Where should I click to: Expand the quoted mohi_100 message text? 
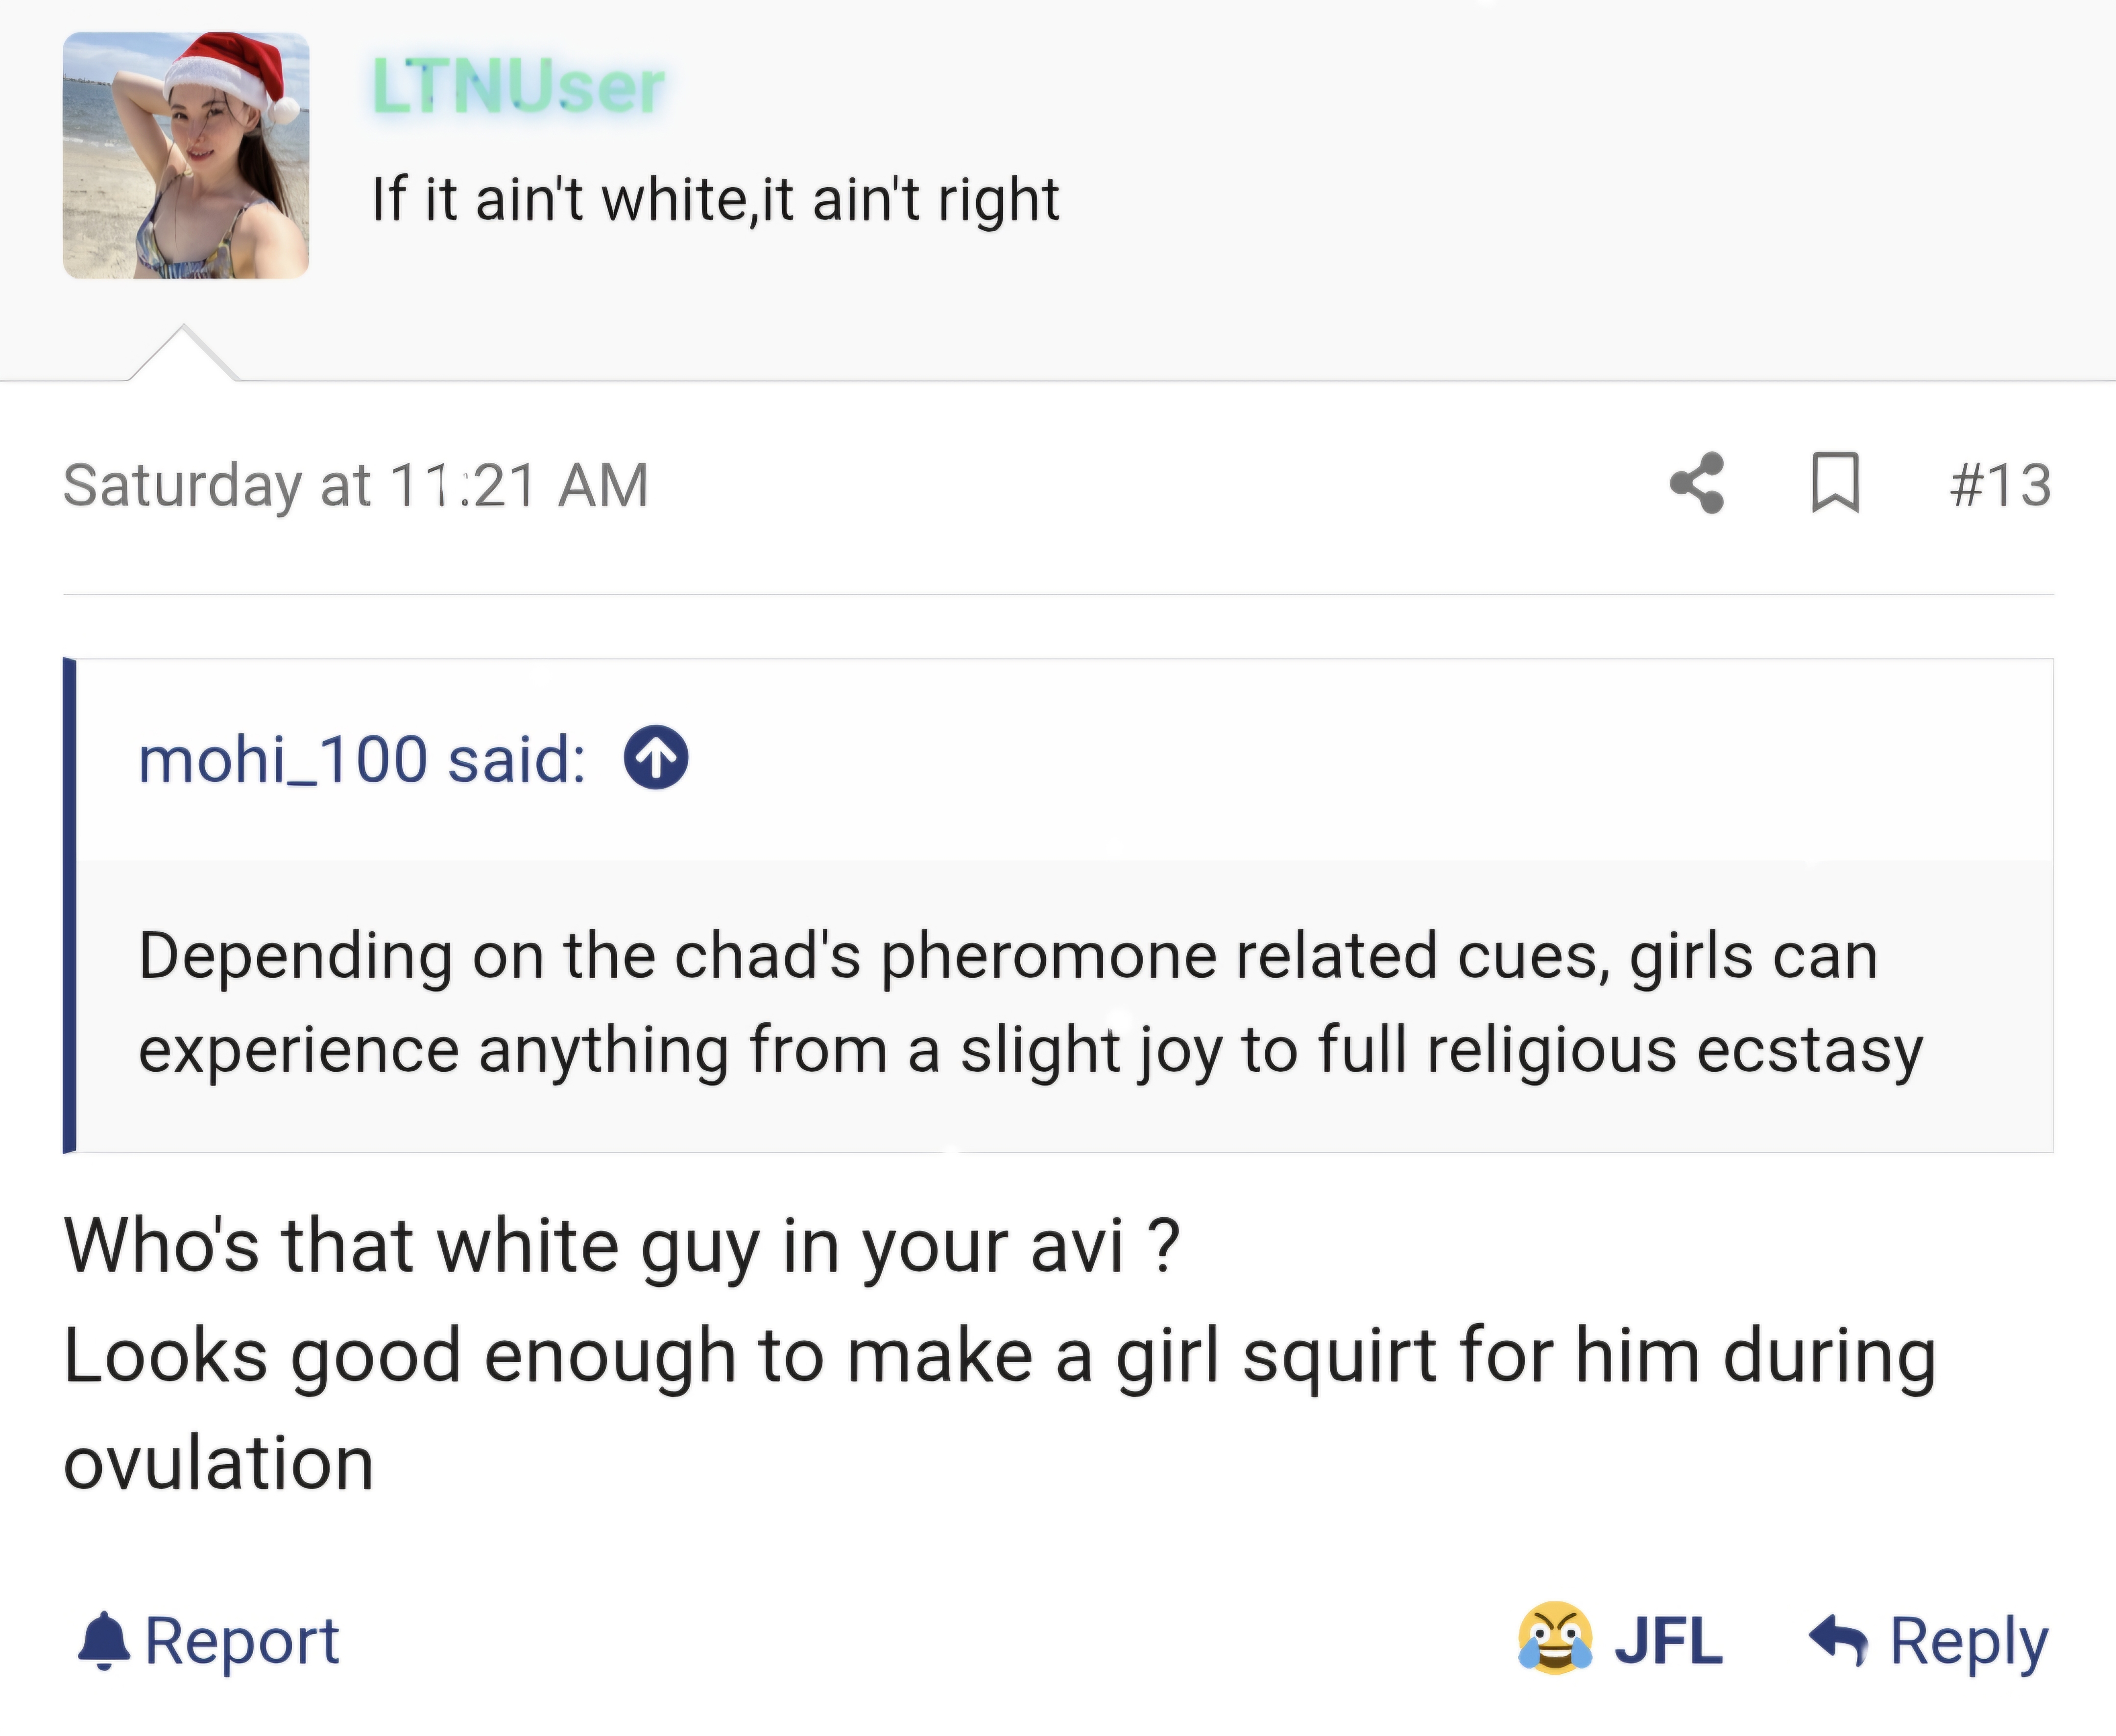(x=1030, y=1003)
